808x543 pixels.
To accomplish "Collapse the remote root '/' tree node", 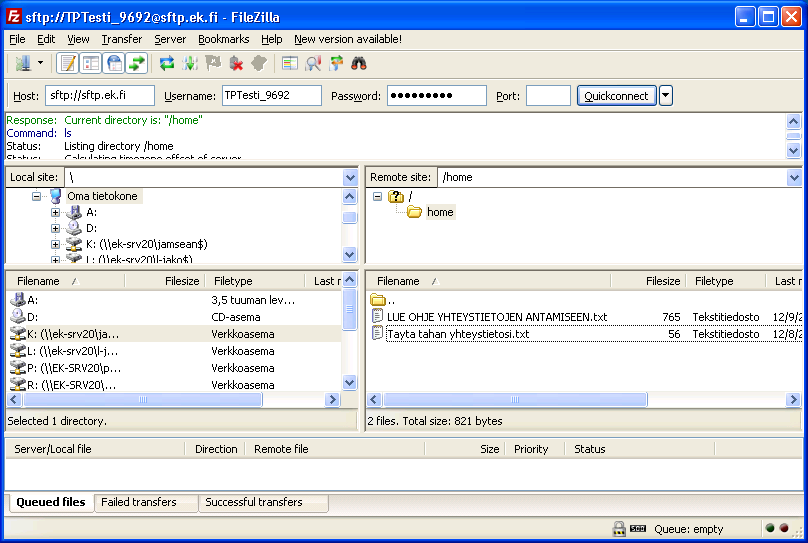I will pos(377,196).
